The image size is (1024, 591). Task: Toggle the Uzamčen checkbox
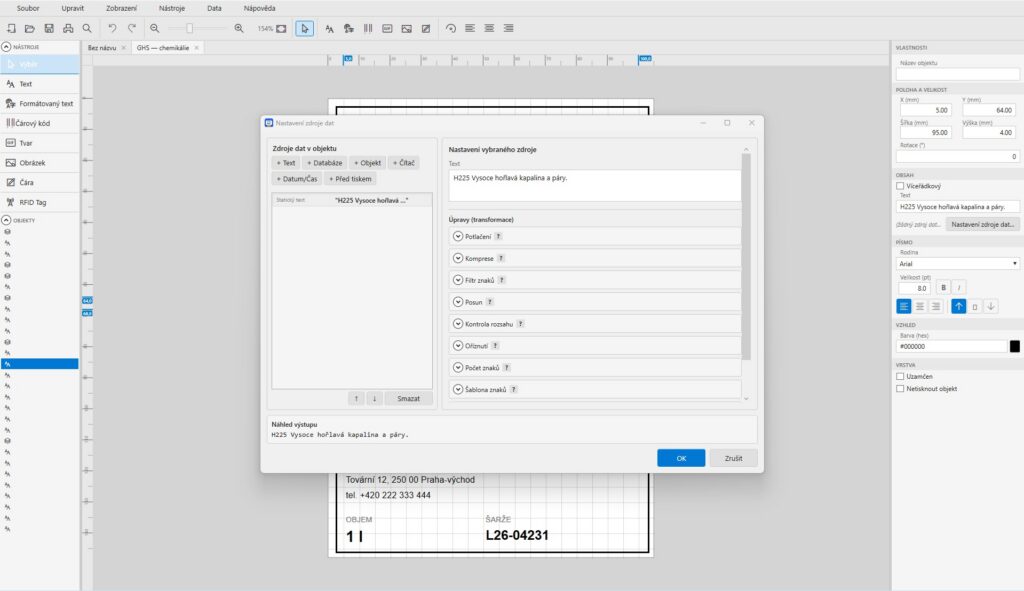[900, 376]
